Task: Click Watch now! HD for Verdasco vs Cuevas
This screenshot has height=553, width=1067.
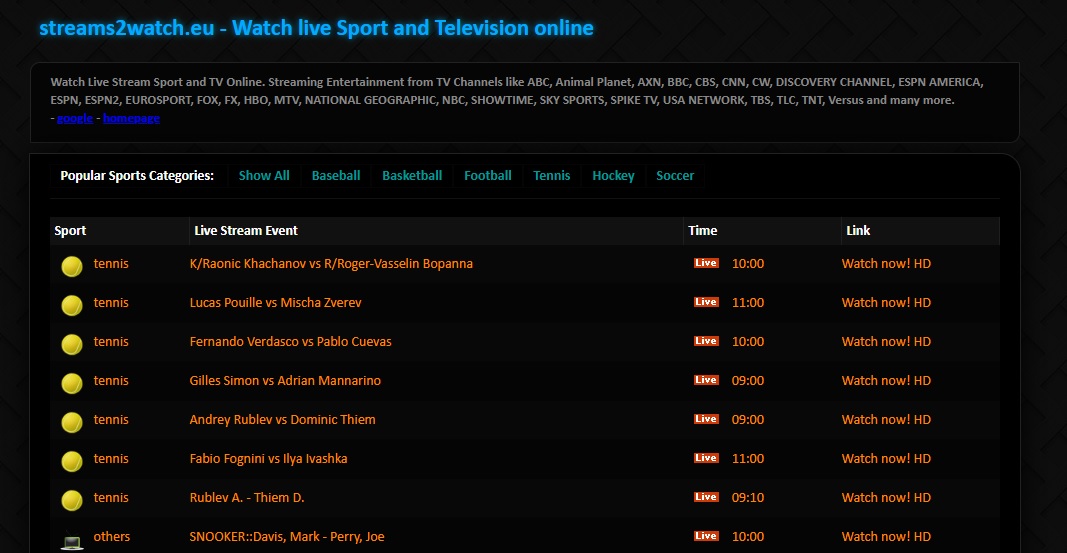Action: [x=886, y=341]
